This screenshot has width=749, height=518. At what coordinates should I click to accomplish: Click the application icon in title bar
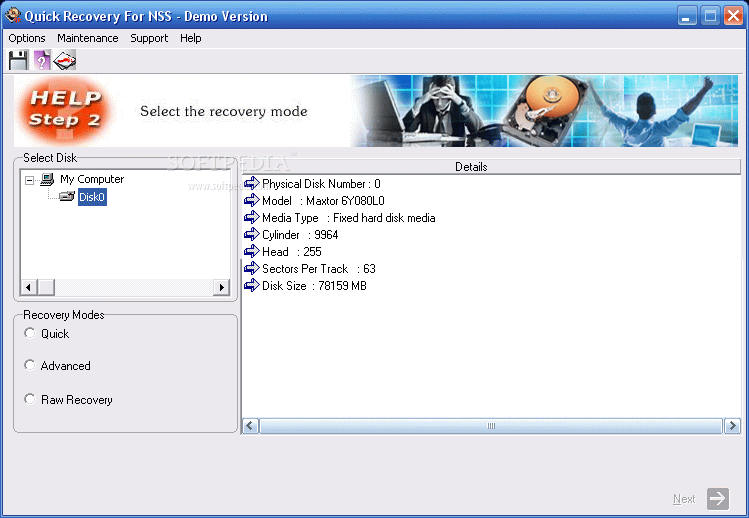point(13,15)
